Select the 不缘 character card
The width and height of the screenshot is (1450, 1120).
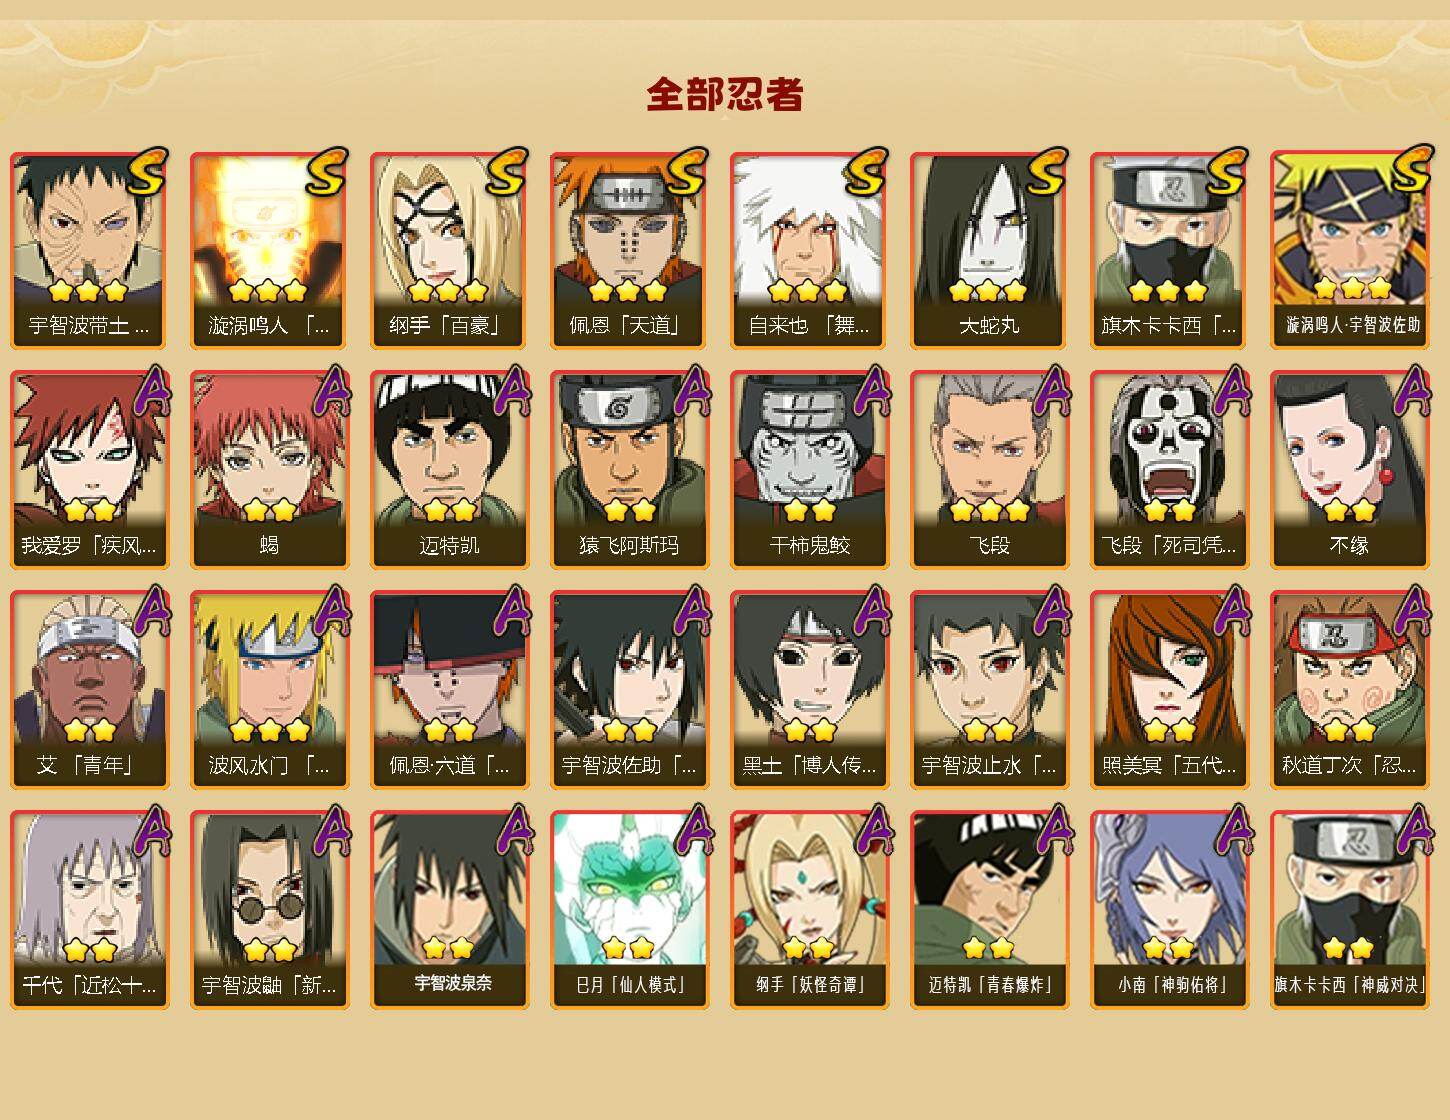[x=1349, y=470]
